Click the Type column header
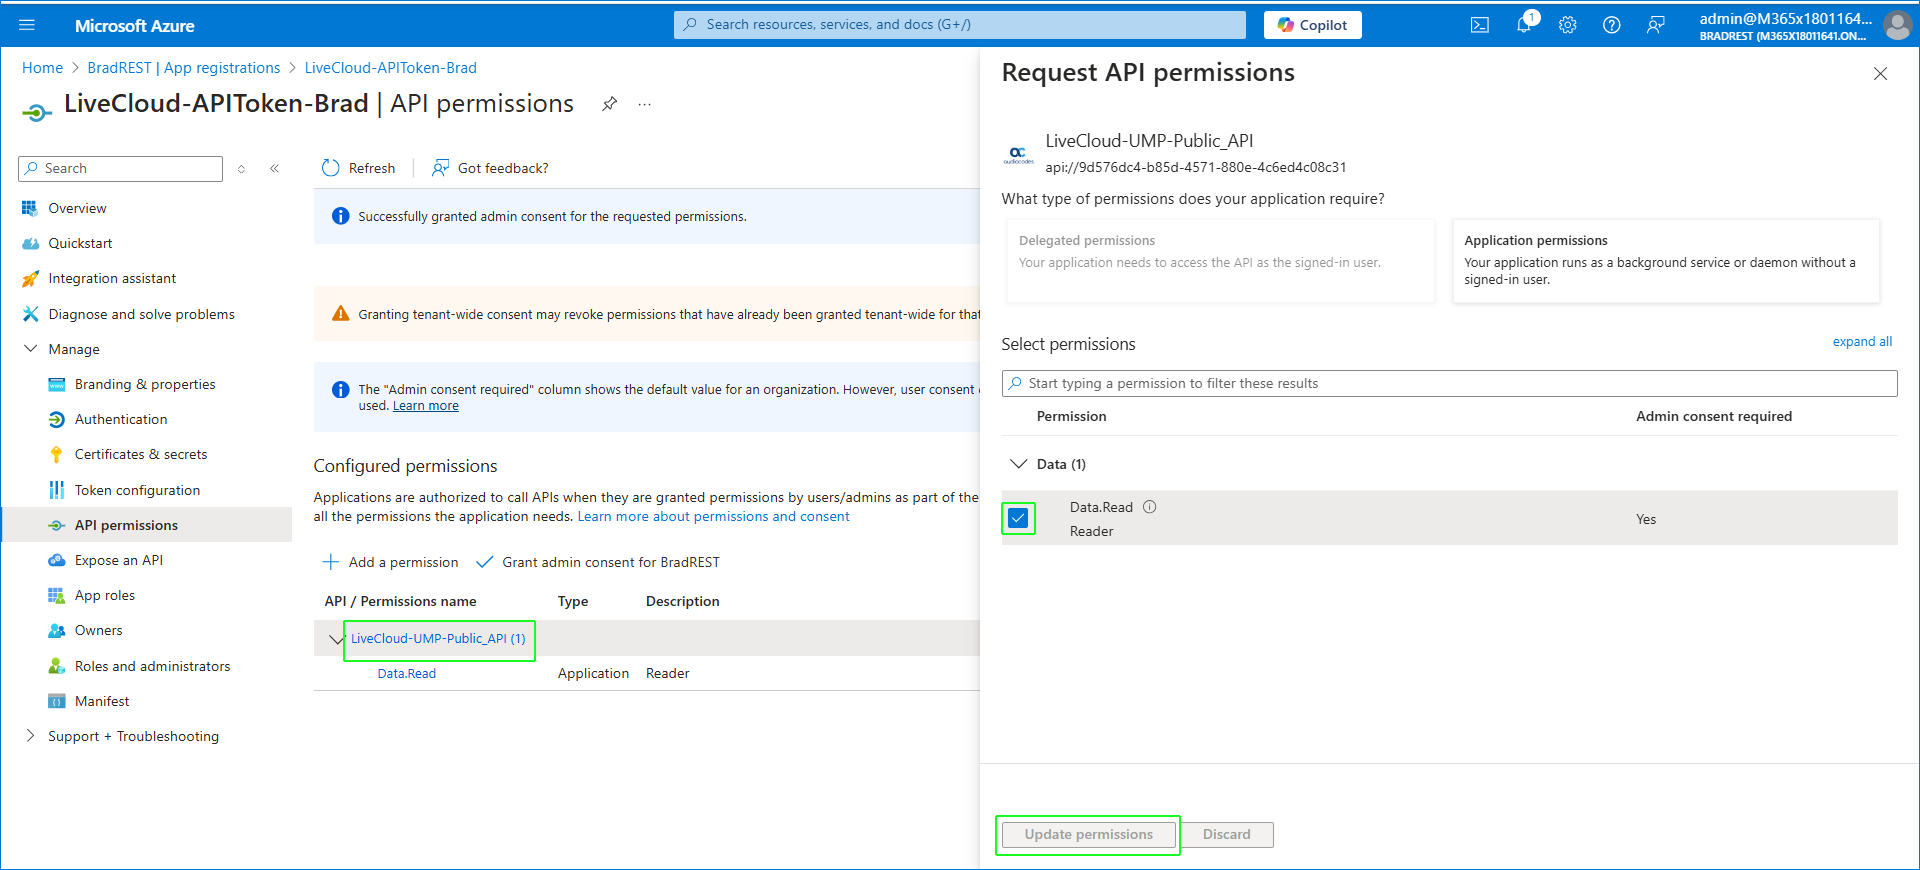Image resolution: width=1920 pixels, height=870 pixels. tap(573, 601)
